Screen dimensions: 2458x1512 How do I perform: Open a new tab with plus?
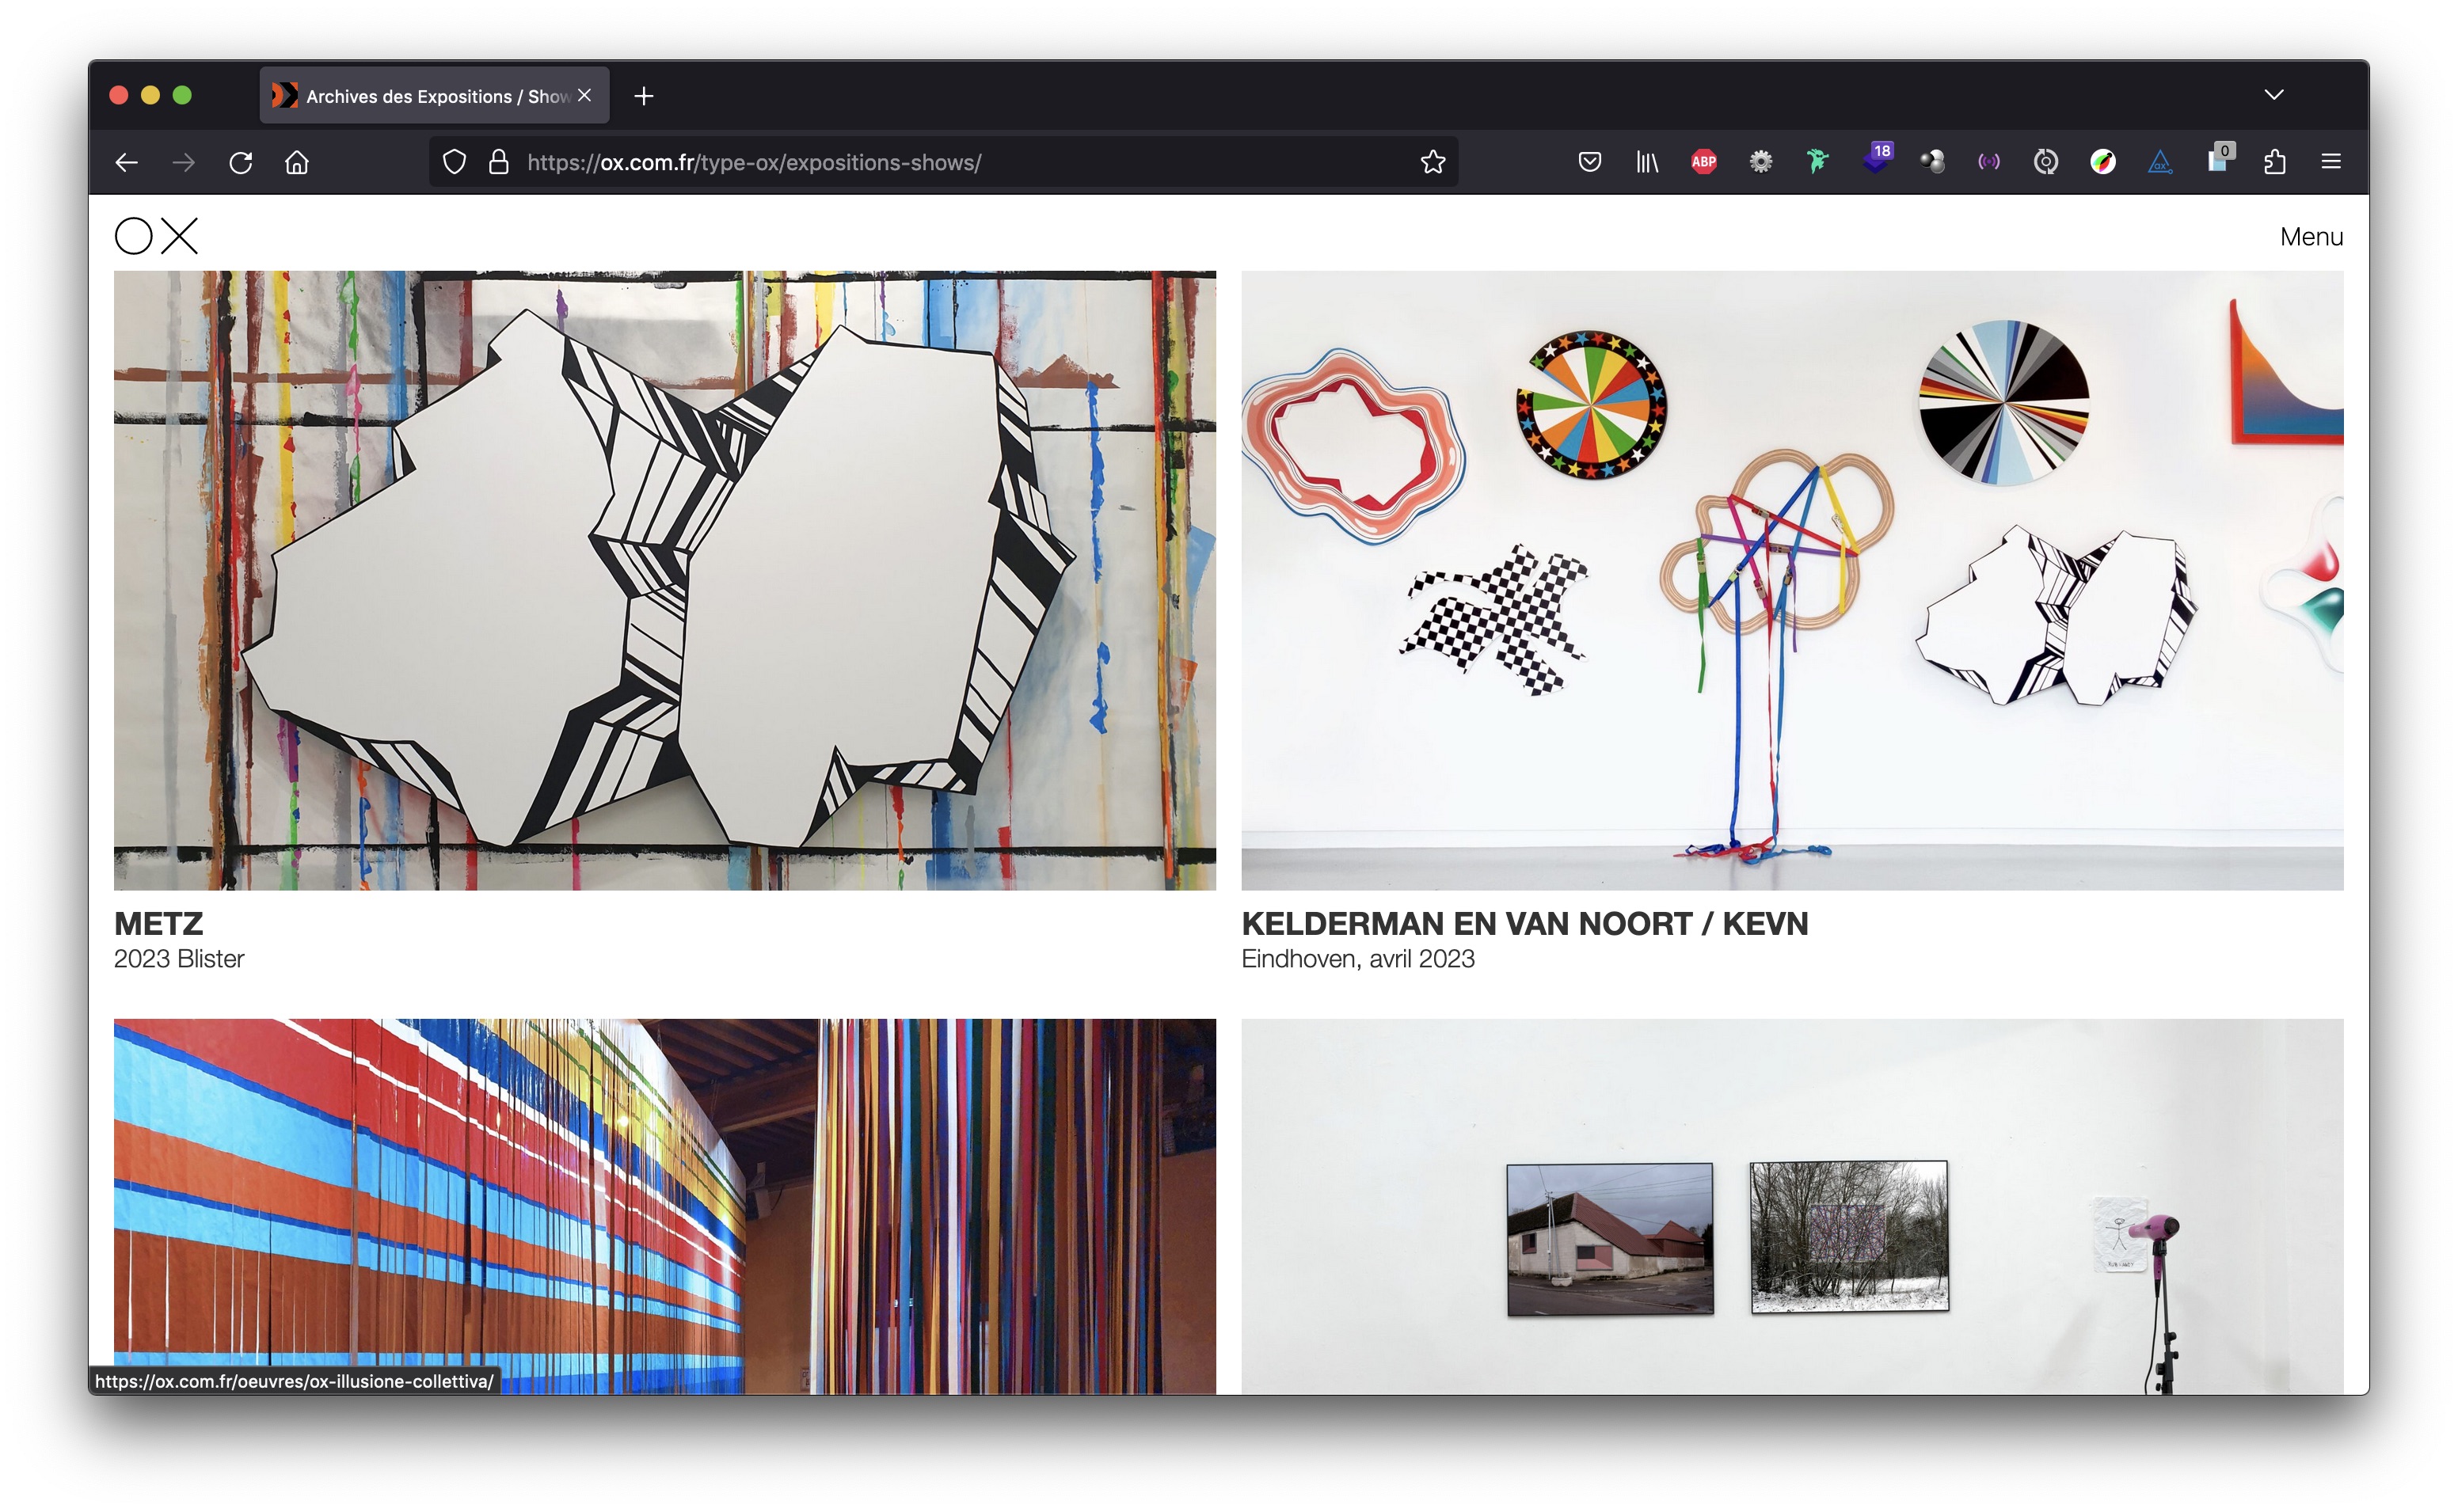644,96
